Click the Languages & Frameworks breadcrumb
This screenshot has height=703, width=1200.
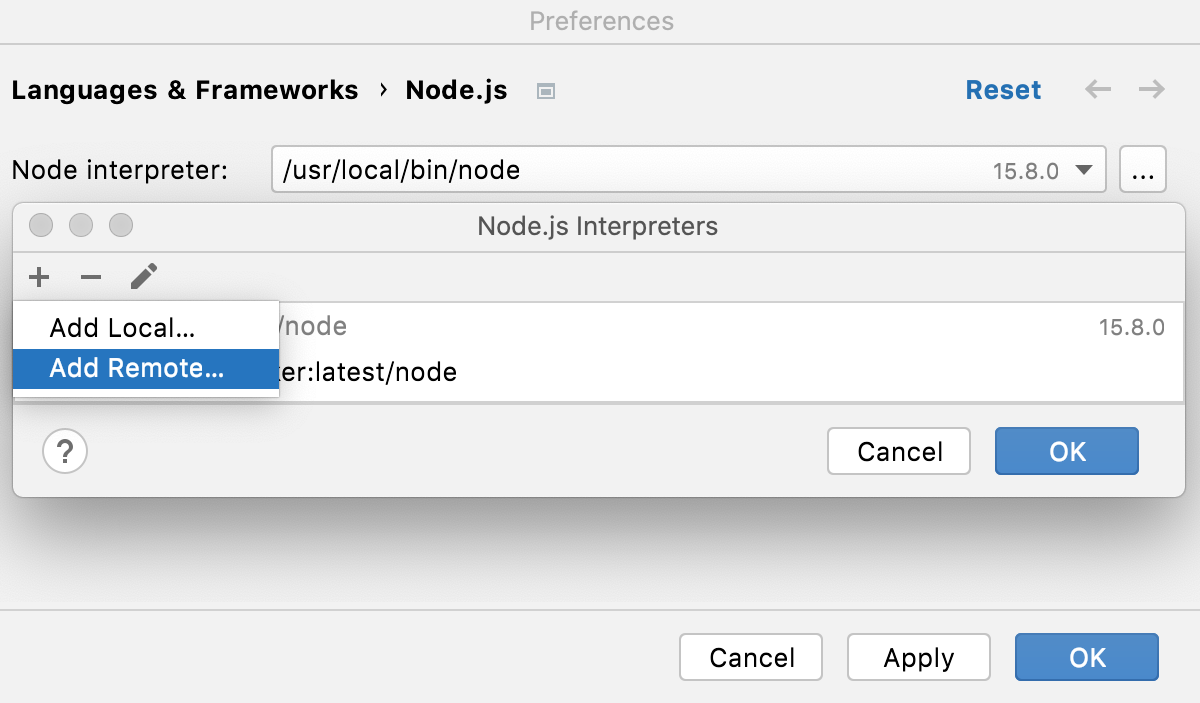coord(184,90)
